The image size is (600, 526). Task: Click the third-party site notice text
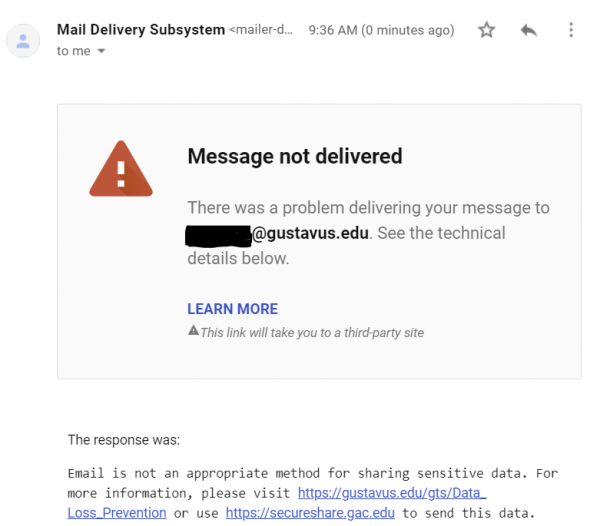312,332
